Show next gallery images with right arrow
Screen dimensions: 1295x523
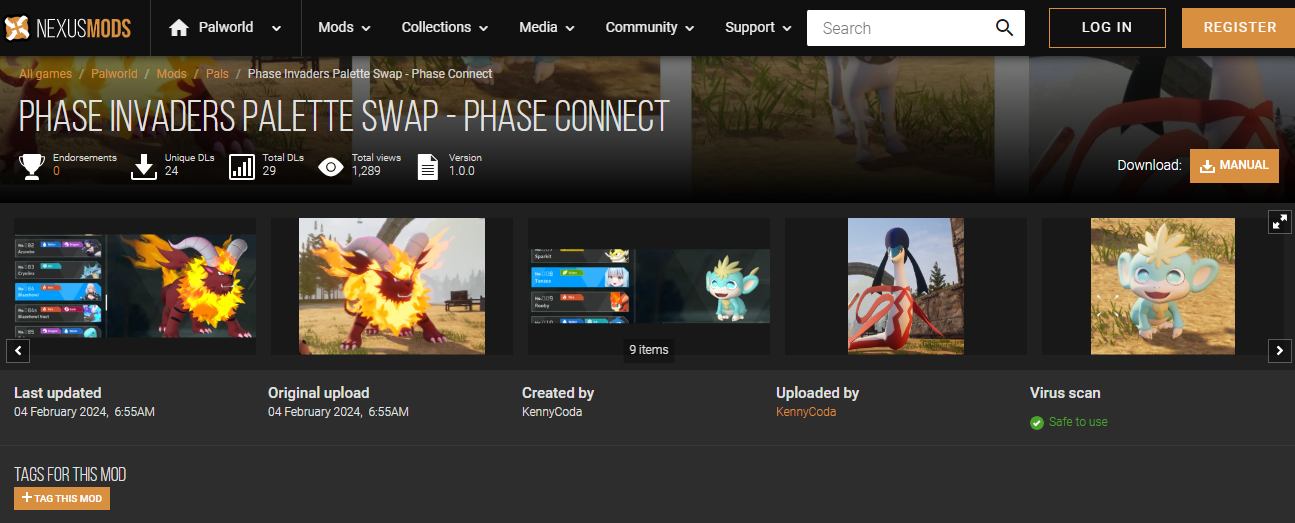coord(1280,351)
